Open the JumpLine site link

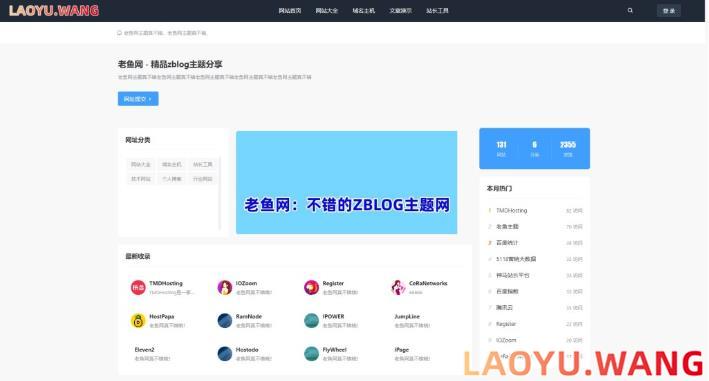click(x=407, y=316)
